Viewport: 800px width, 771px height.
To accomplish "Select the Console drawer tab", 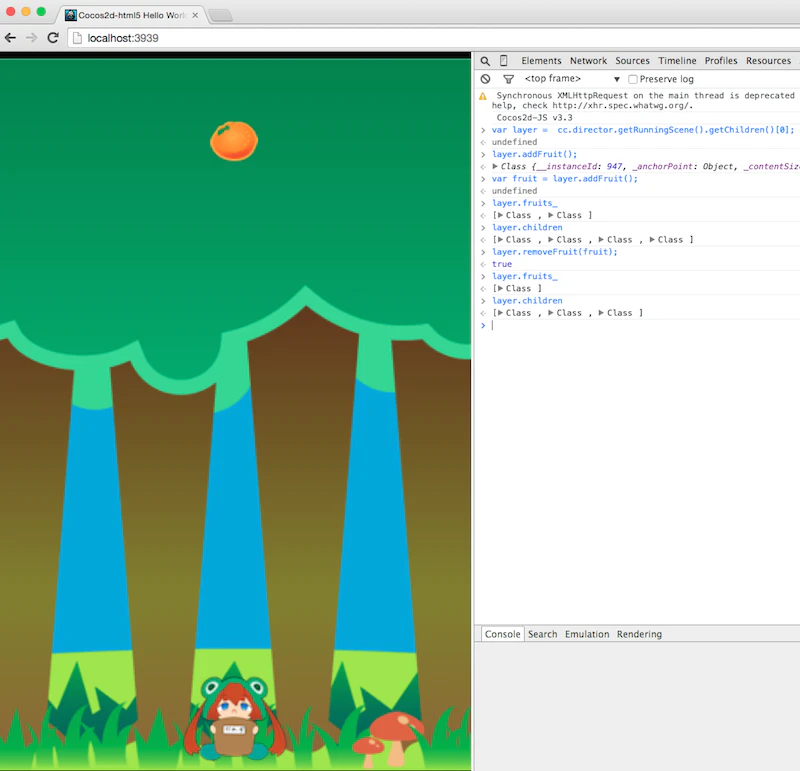I will coord(503,634).
